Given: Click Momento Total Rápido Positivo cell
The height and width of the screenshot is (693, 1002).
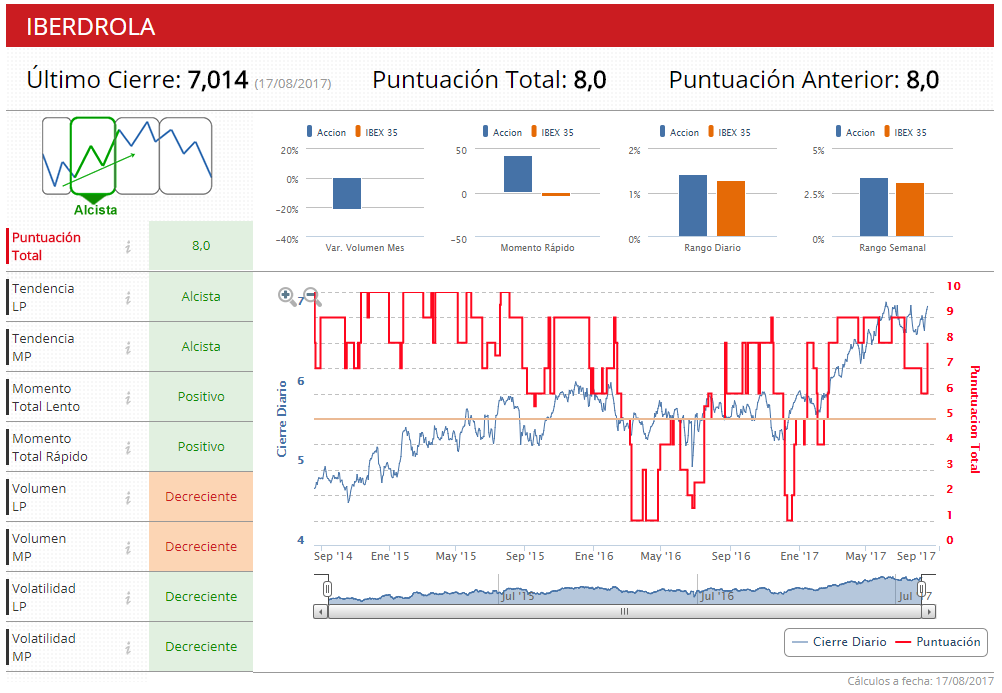Looking at the screenshot, I should point(201,447).
